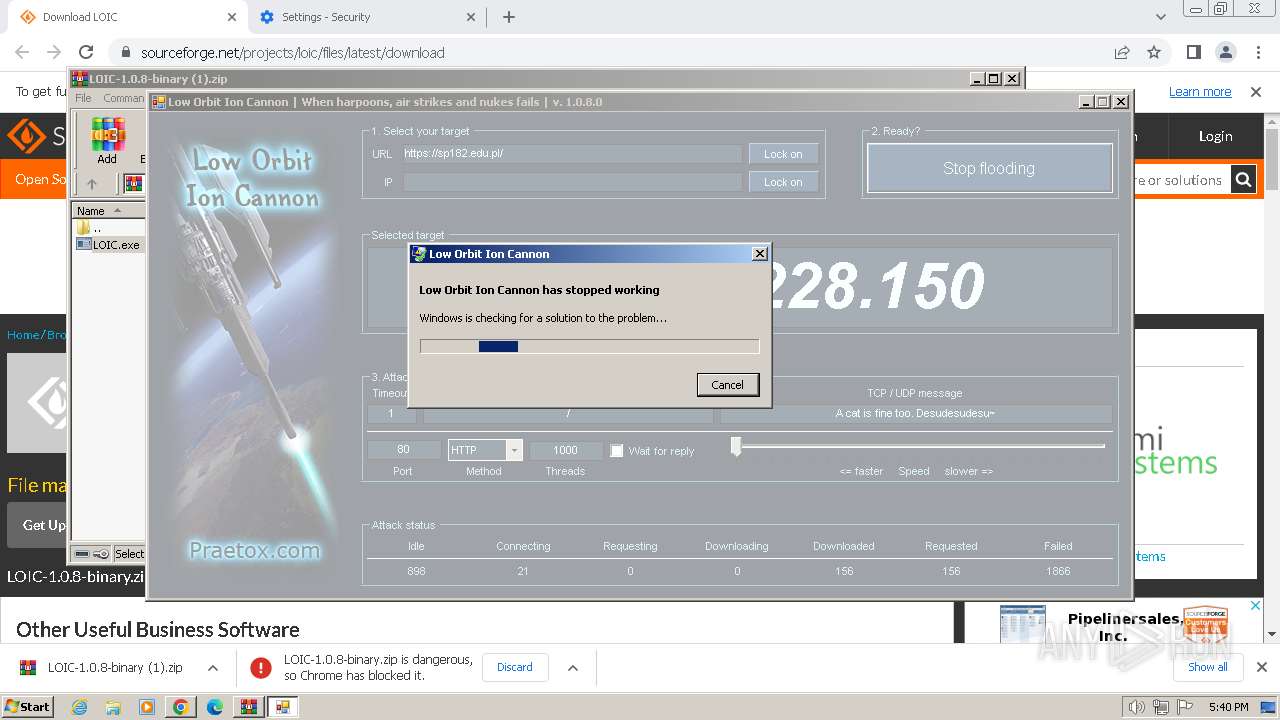Click the Praetox.com link in LOIC

tap(255, 550)
